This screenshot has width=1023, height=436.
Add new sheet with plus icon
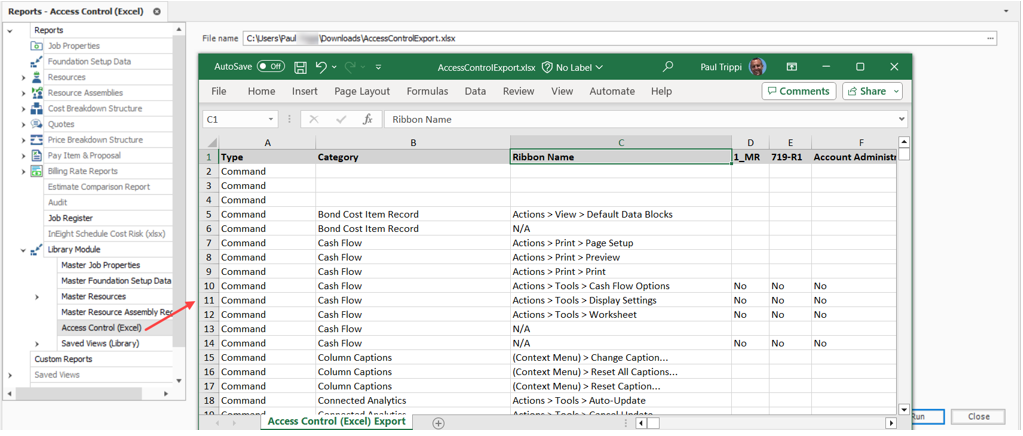pyautogui.click(x=438, y=423)
